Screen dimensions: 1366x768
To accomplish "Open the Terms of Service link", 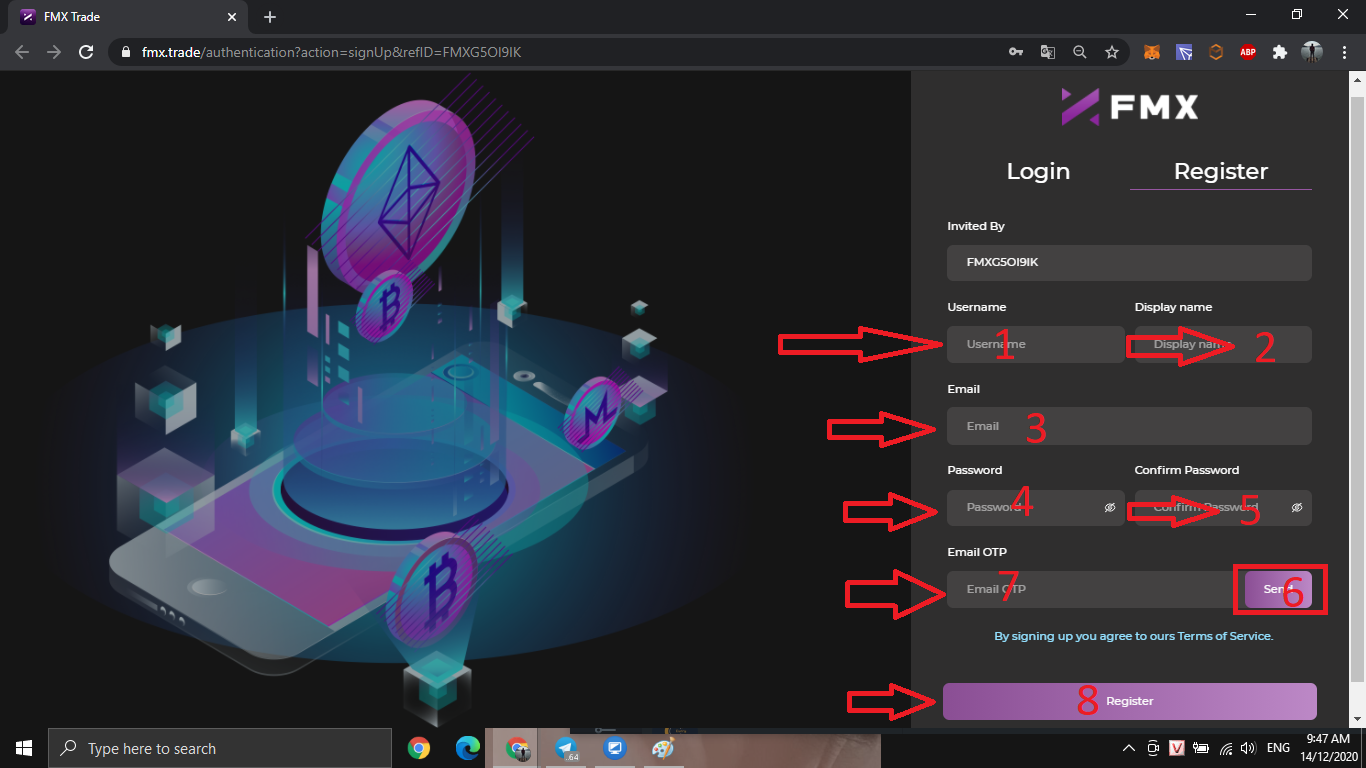I will [1225, 636].
